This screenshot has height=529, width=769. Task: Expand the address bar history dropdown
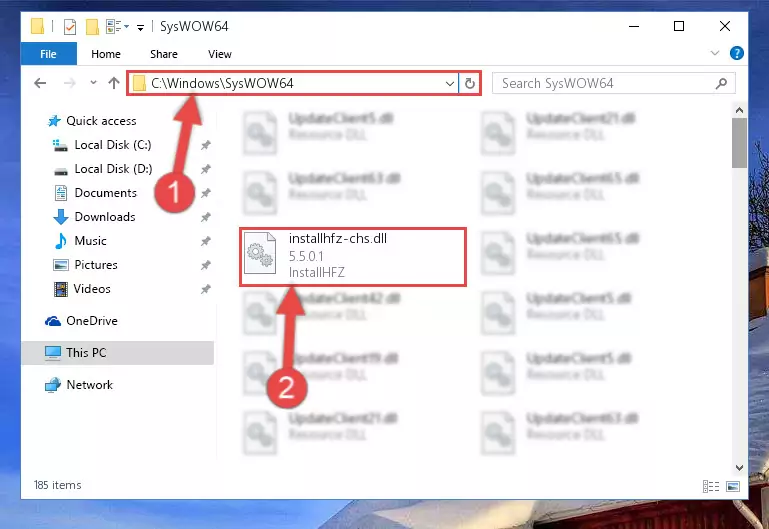449,83
